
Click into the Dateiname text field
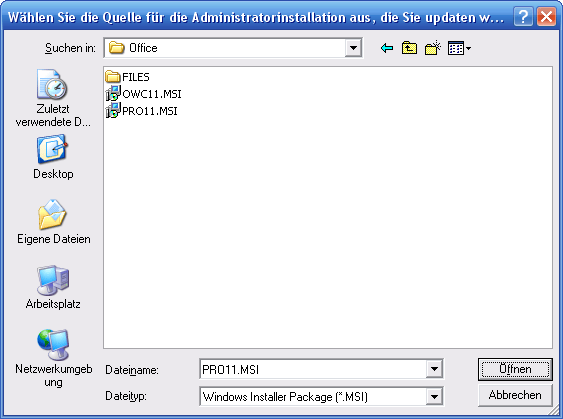313,369
